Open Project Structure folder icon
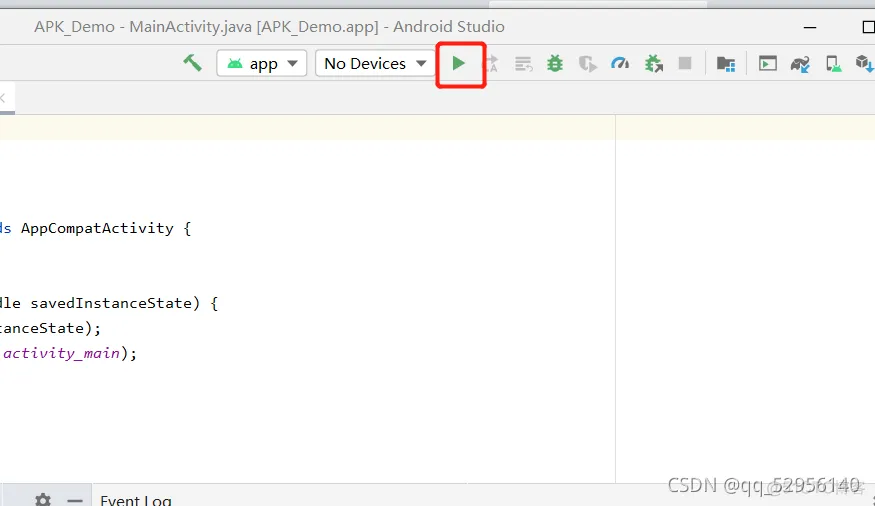Screen dimensions: 875x506 click(725, 64)
